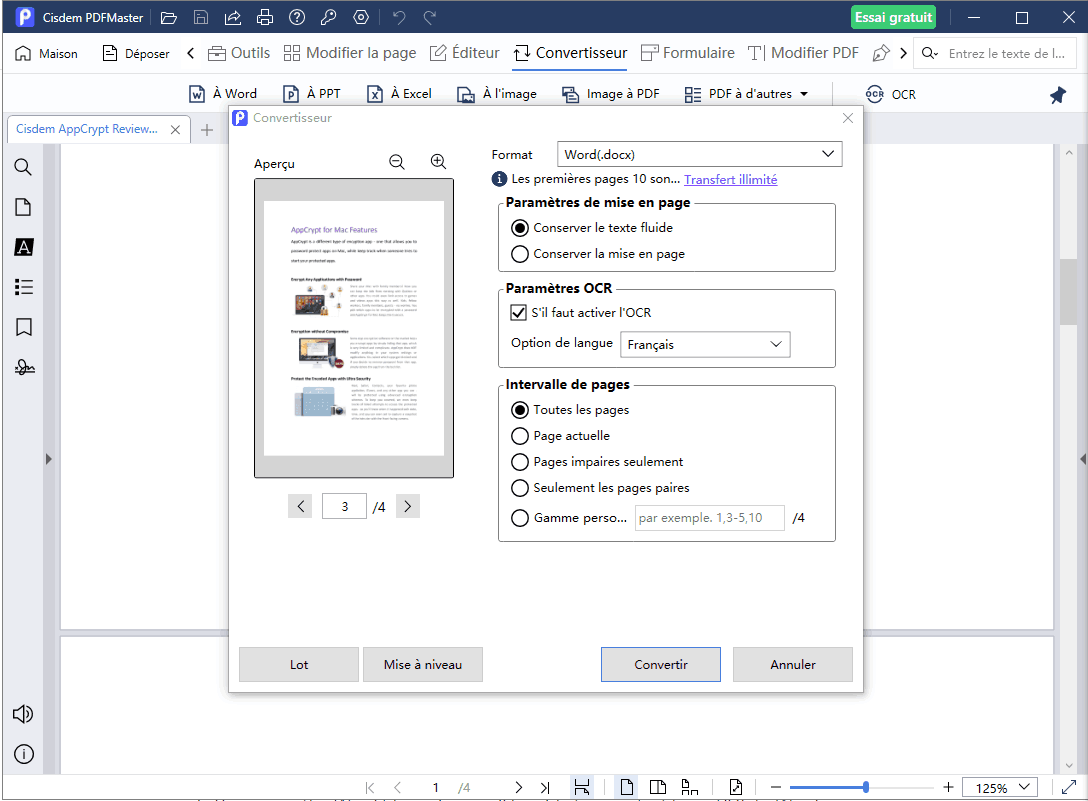Image resolution: width=1088 pixels, height=801 pixels.
Task: Pin the toolbar with pushpin icon
Action: 1057,95
